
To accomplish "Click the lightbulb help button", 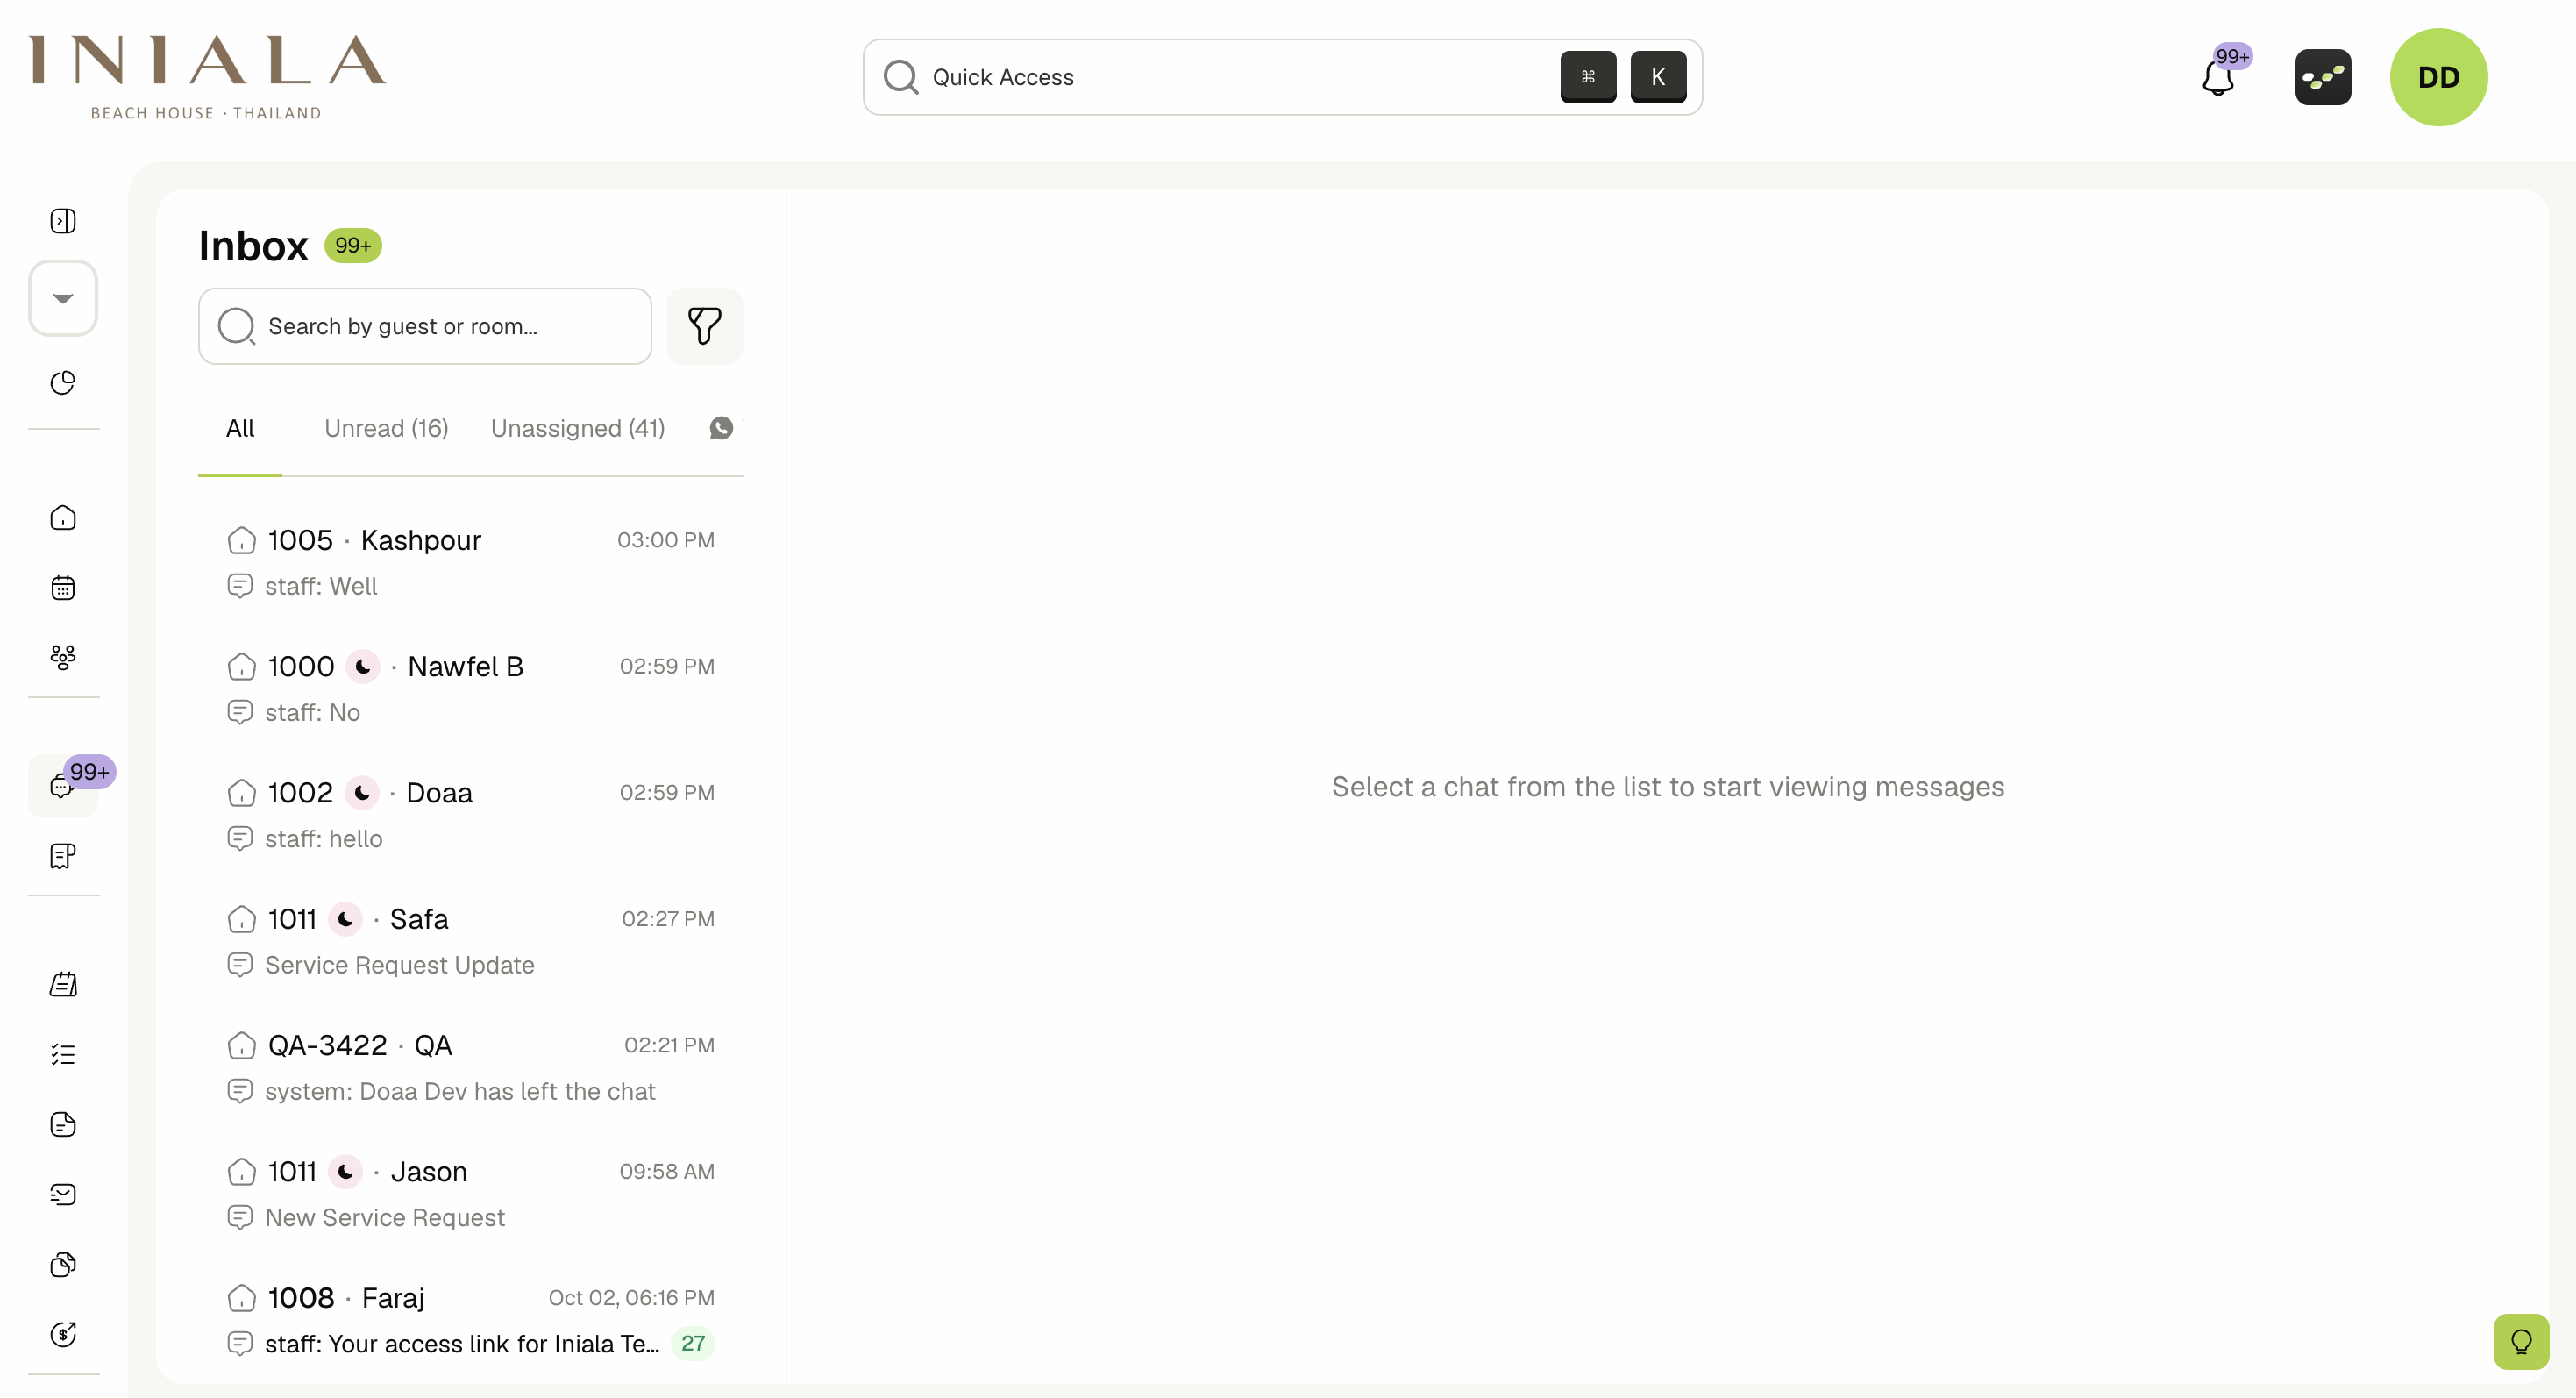I will [2520, 1341].
